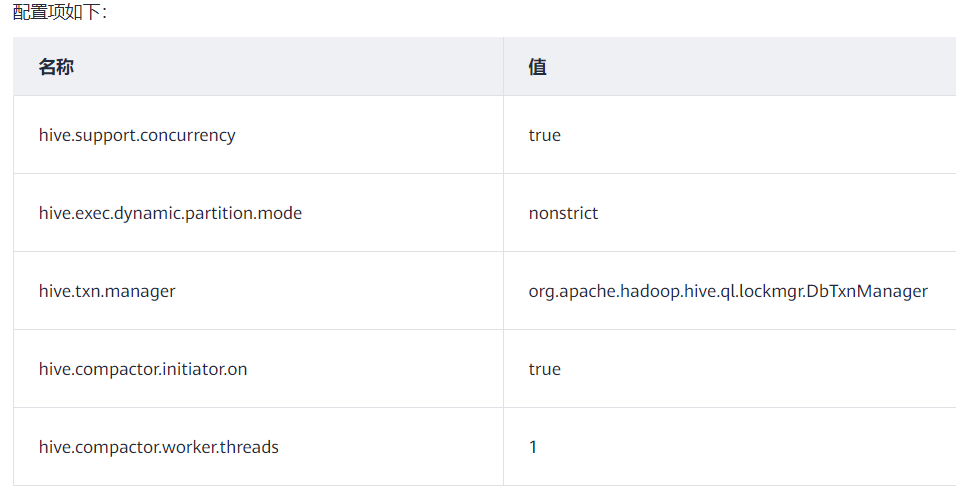Click the 值 column header
This screenshot has height=492, width=956.
[x=537, y=67]
